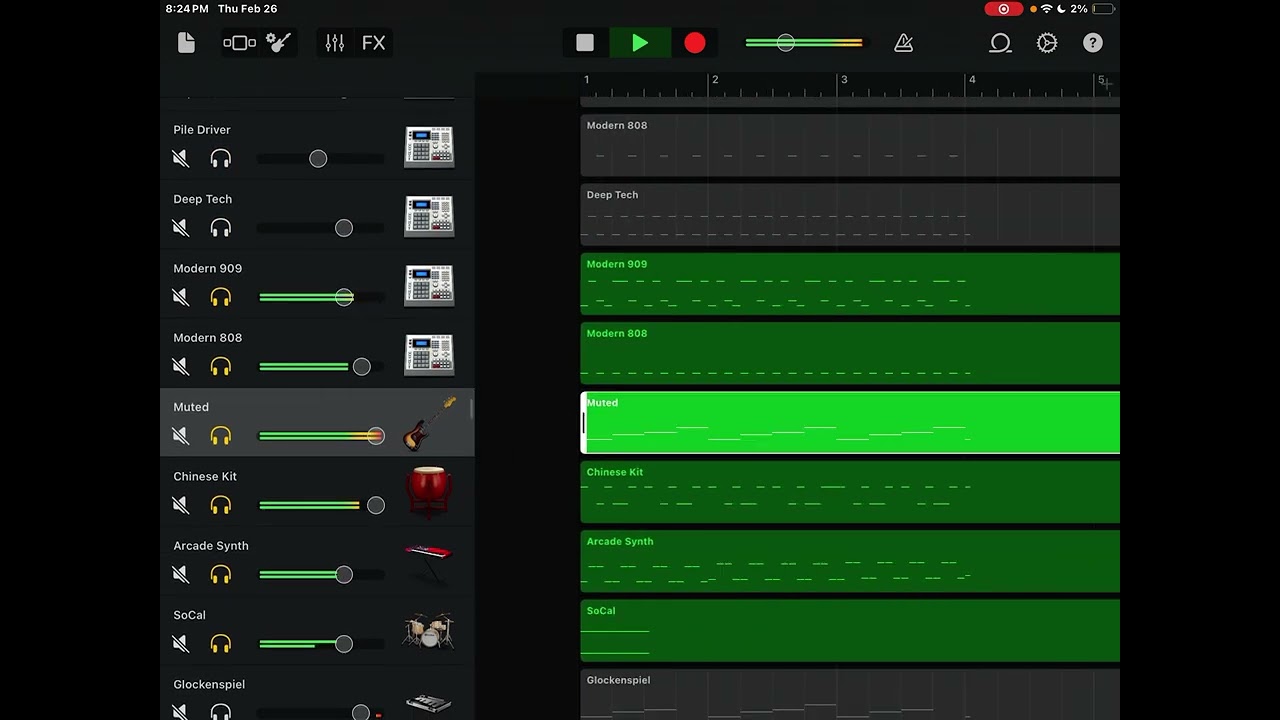Screen dimensions: 1280x720
Task: Unsolo the SoCal track
Action: 221,644
